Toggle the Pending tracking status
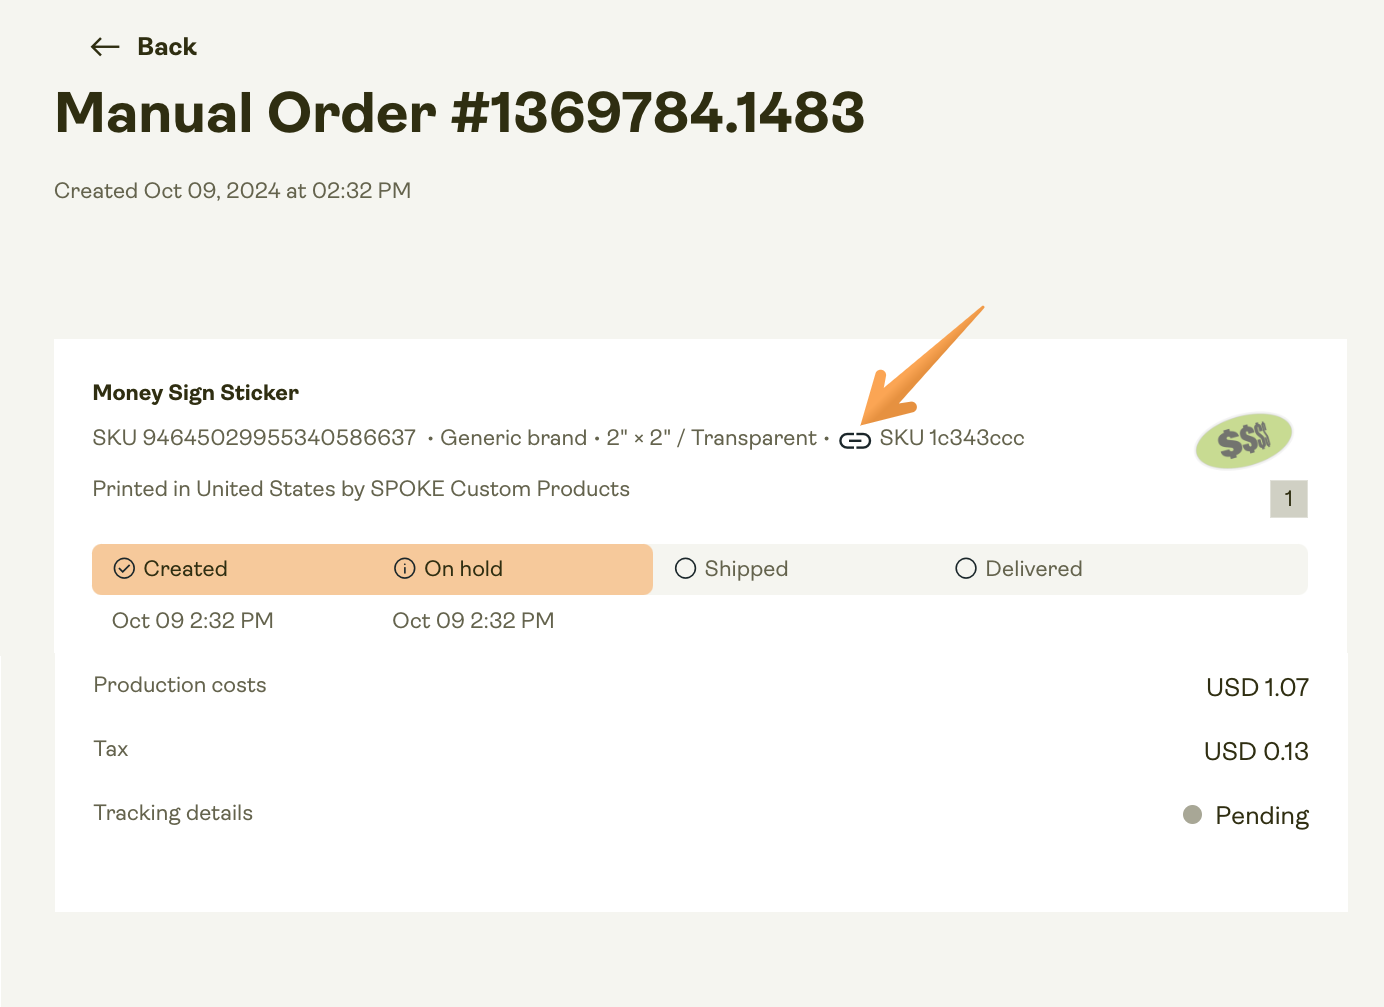The width and height of the screenshot is (1384, 1007). coord(1245,815)
